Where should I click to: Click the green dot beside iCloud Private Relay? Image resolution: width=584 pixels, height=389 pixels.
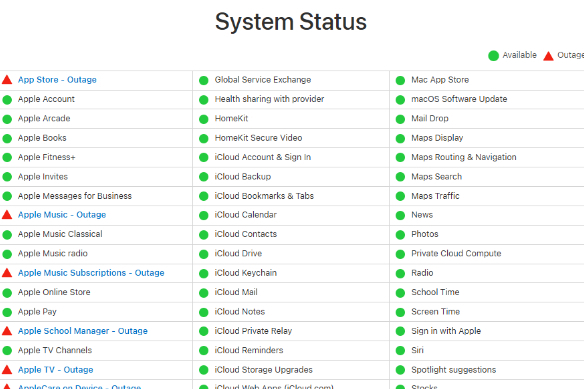coord(204,331)
